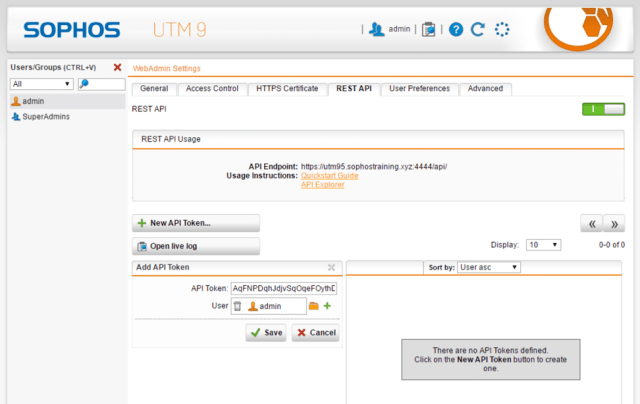Click the admin user icon in header
The image size is (640, 404).
point(376,29)
